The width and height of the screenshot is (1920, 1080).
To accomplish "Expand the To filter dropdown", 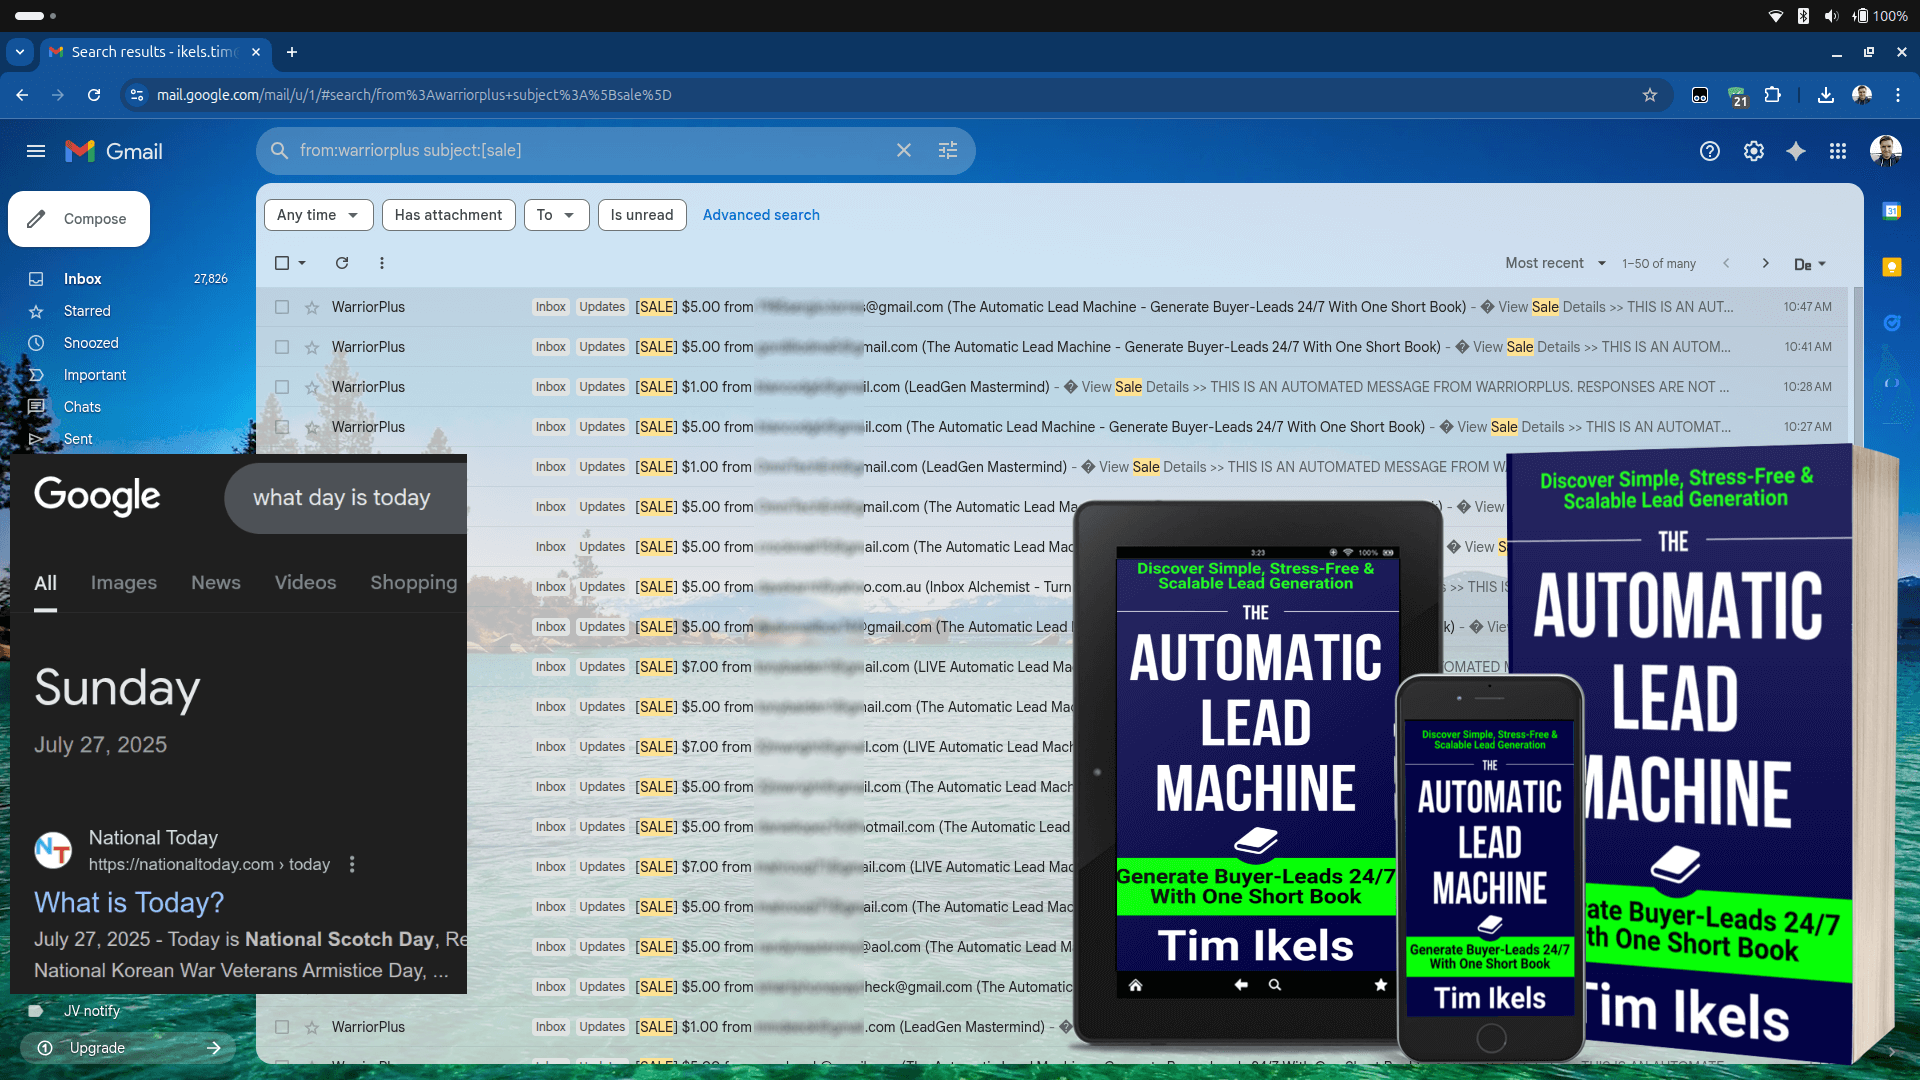I will pos(556,215).
